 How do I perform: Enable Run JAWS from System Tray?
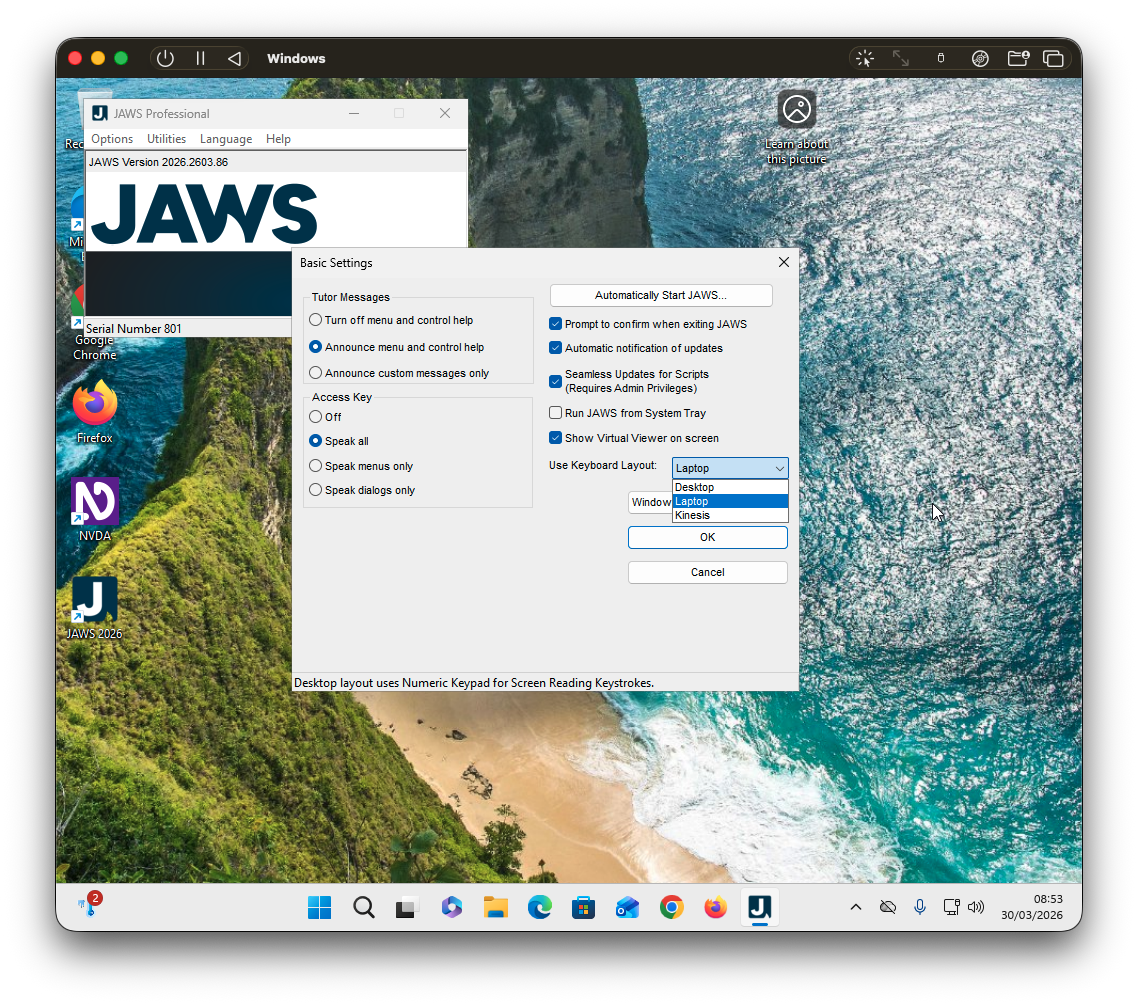[556, 413]
